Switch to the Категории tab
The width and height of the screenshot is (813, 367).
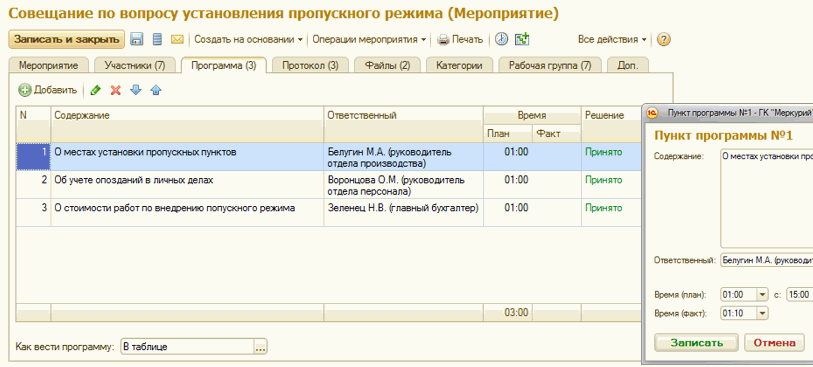(x=459, y=66)
